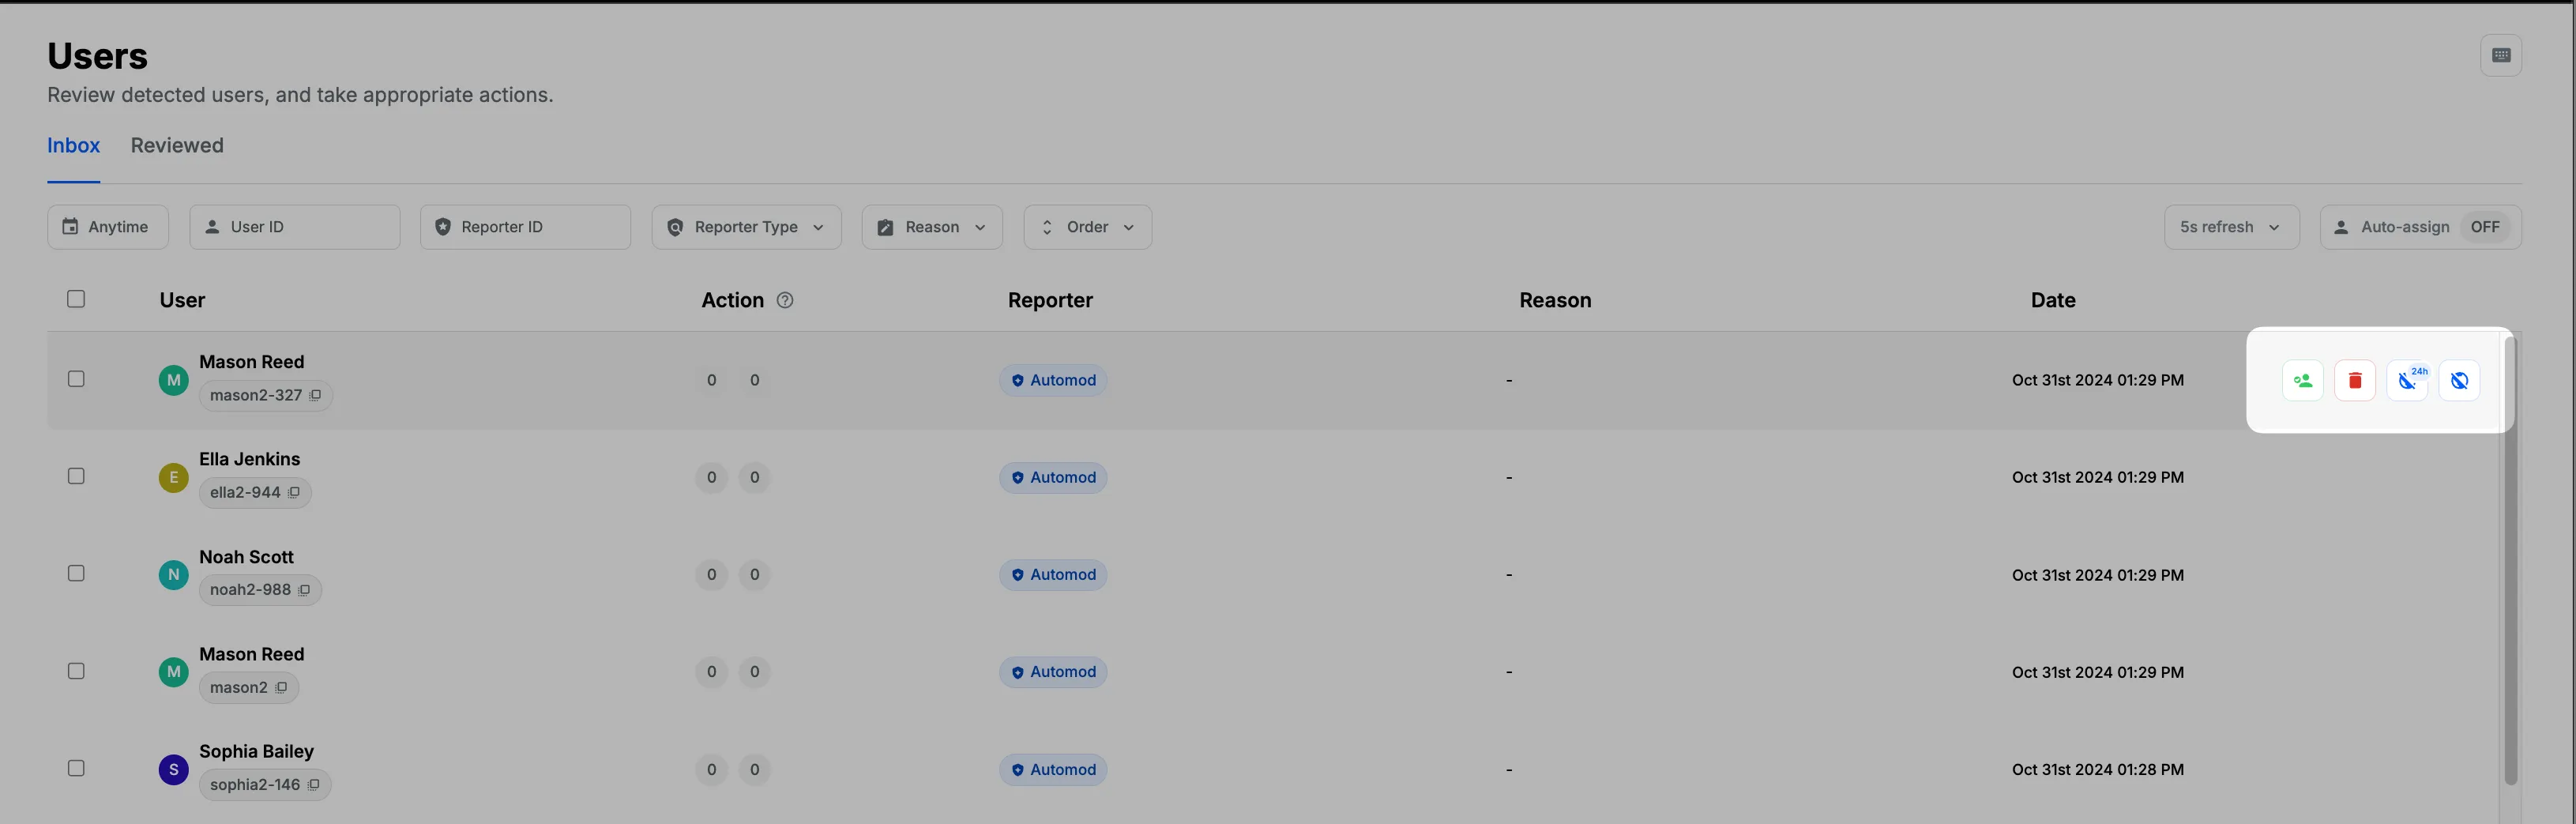Copy the mason2-327 user ID
The height and width of the screenshot is (824, 2576).
point(316,395)
